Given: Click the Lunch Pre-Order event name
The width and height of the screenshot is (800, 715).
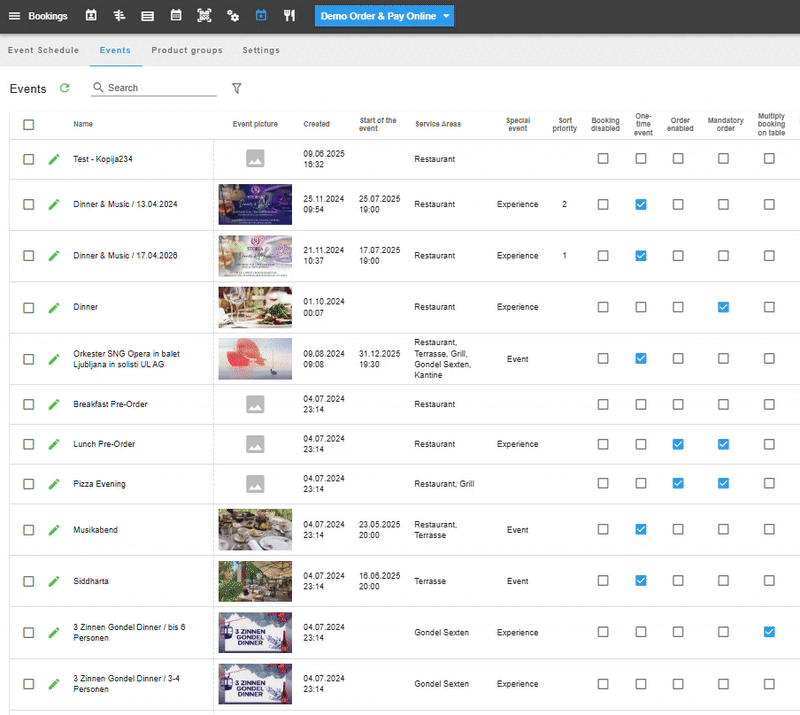Looking at the screenshot, I should (x=104, y=444).
